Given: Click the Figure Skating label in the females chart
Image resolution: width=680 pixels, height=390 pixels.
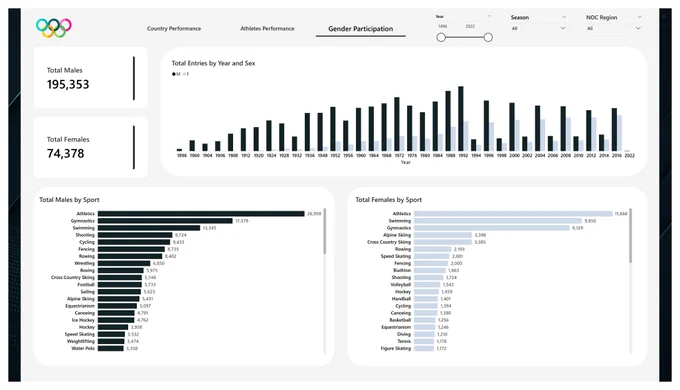Looking at the screenshot, I should (x=396, y=348).
